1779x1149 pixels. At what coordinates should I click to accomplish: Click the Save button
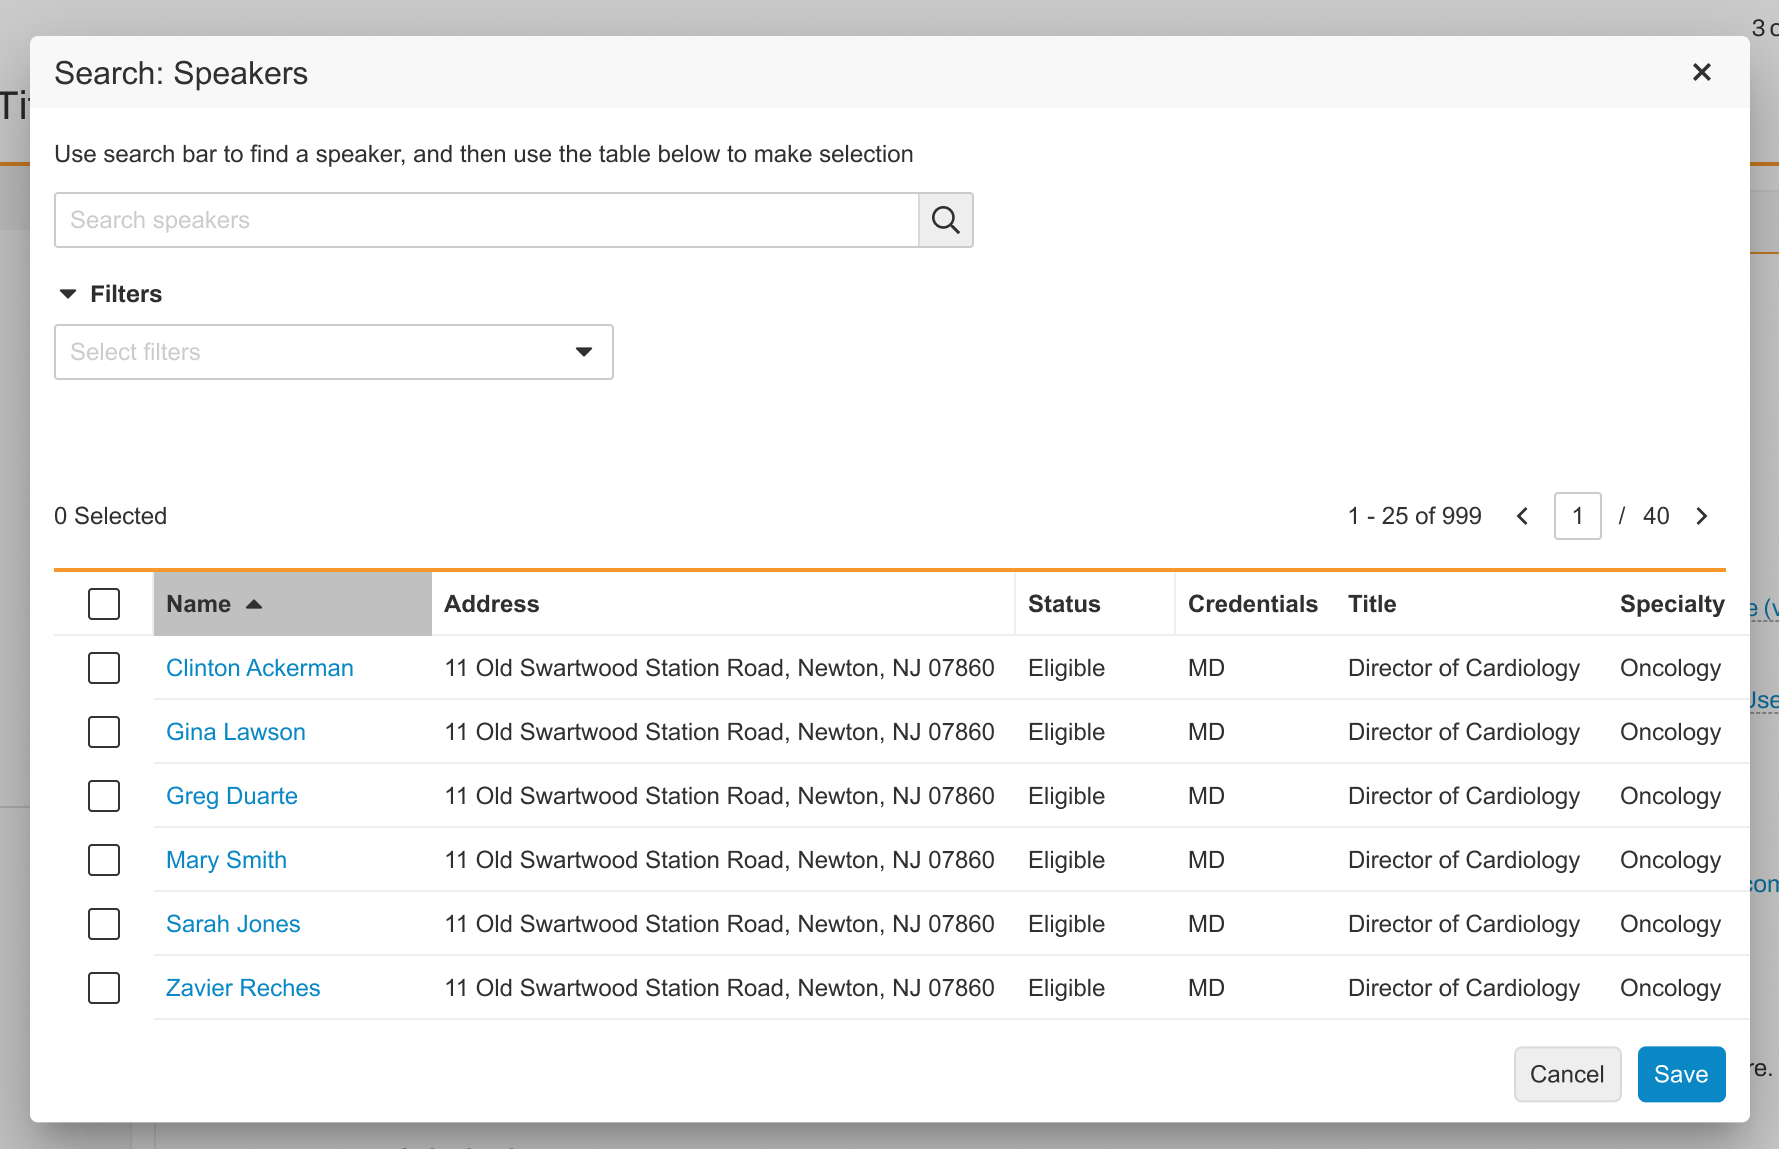[1680, 1074]
